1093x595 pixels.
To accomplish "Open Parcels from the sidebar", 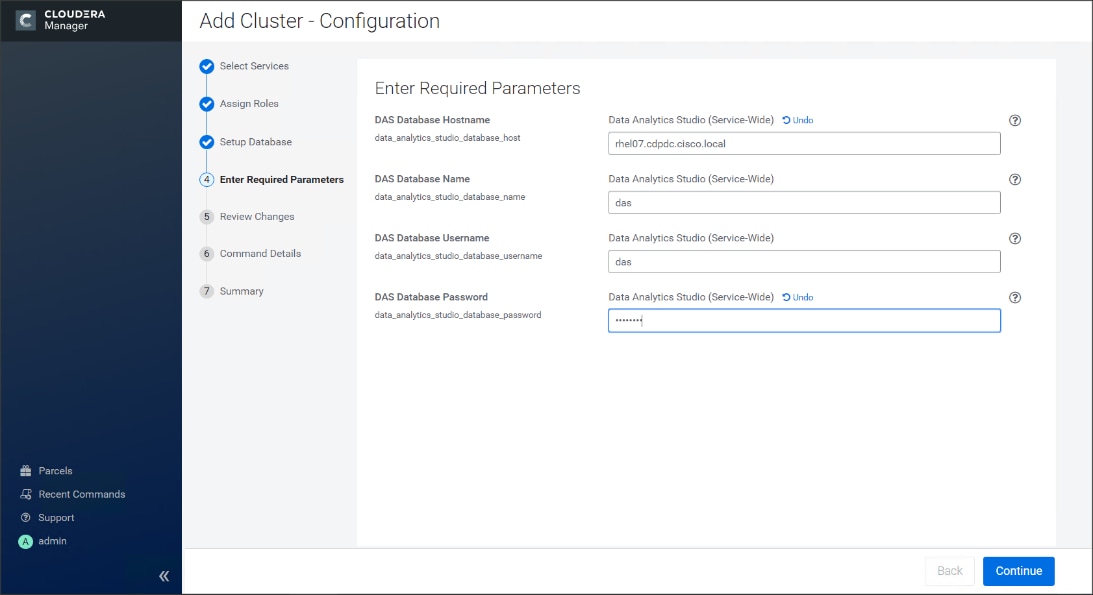I will click(55, 471).
